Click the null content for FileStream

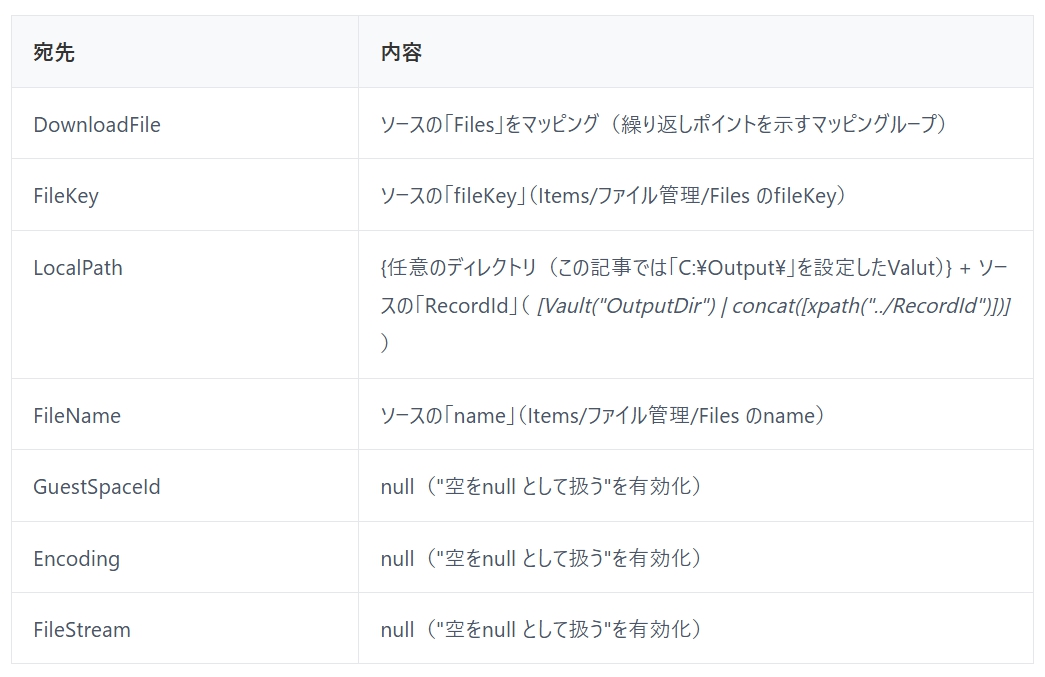pyautogui.click(x=397, y=630)
